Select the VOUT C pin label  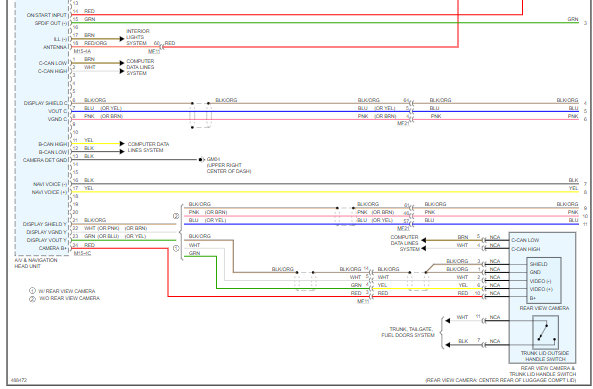[x=57, y=111]
